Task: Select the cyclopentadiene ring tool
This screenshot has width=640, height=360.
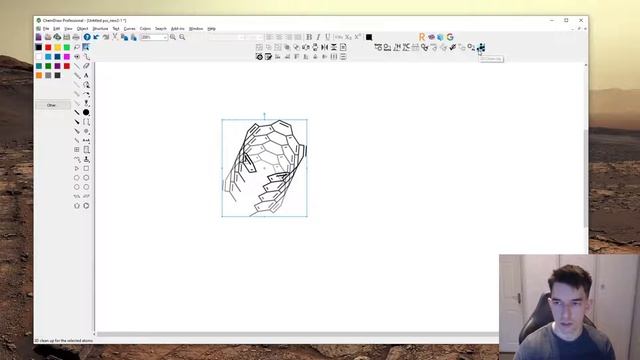Action: coord(77,206)
